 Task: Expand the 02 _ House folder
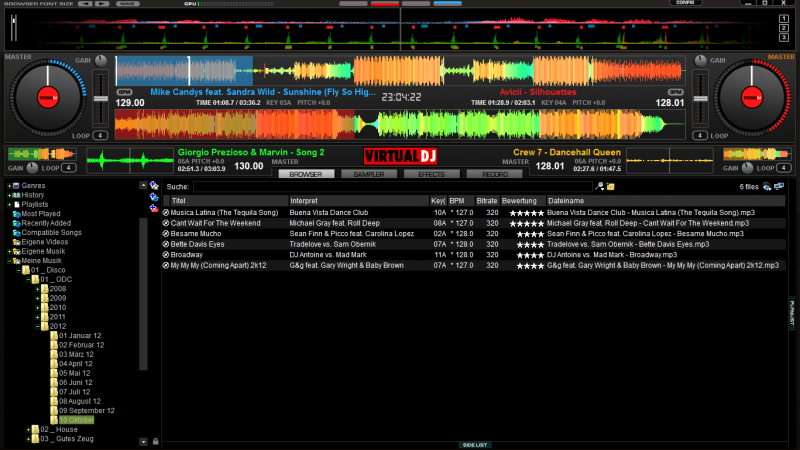click(x=28, y=430)
